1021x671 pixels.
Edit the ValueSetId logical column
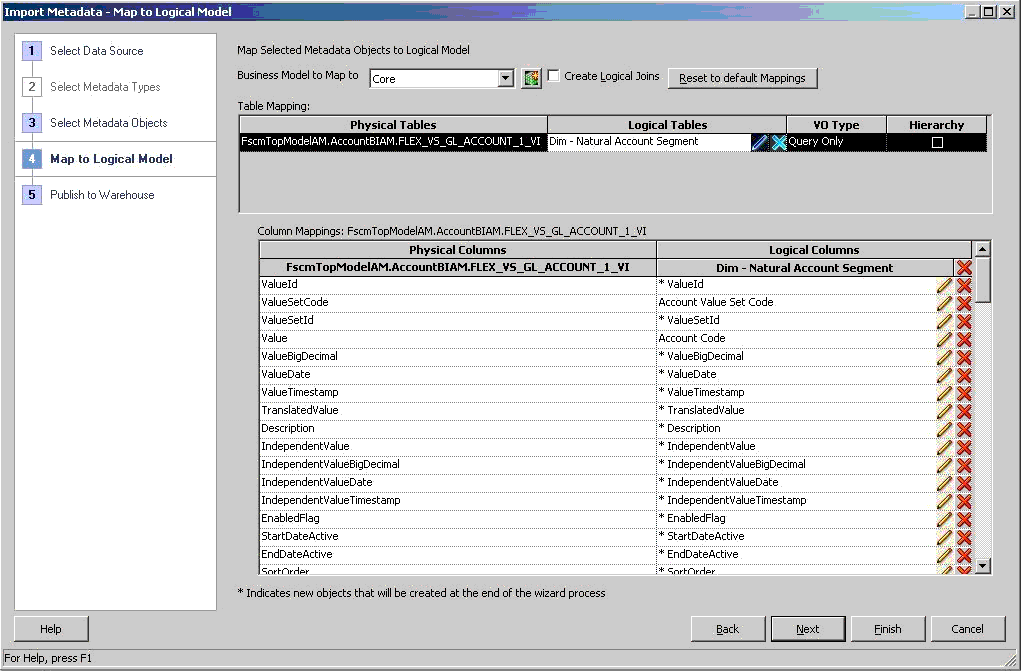tap(944, 321)
